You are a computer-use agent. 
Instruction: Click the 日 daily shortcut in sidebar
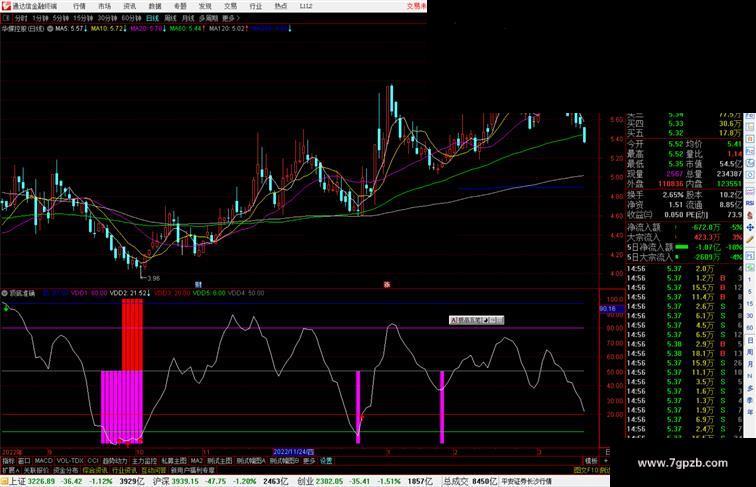coord(750,340)
